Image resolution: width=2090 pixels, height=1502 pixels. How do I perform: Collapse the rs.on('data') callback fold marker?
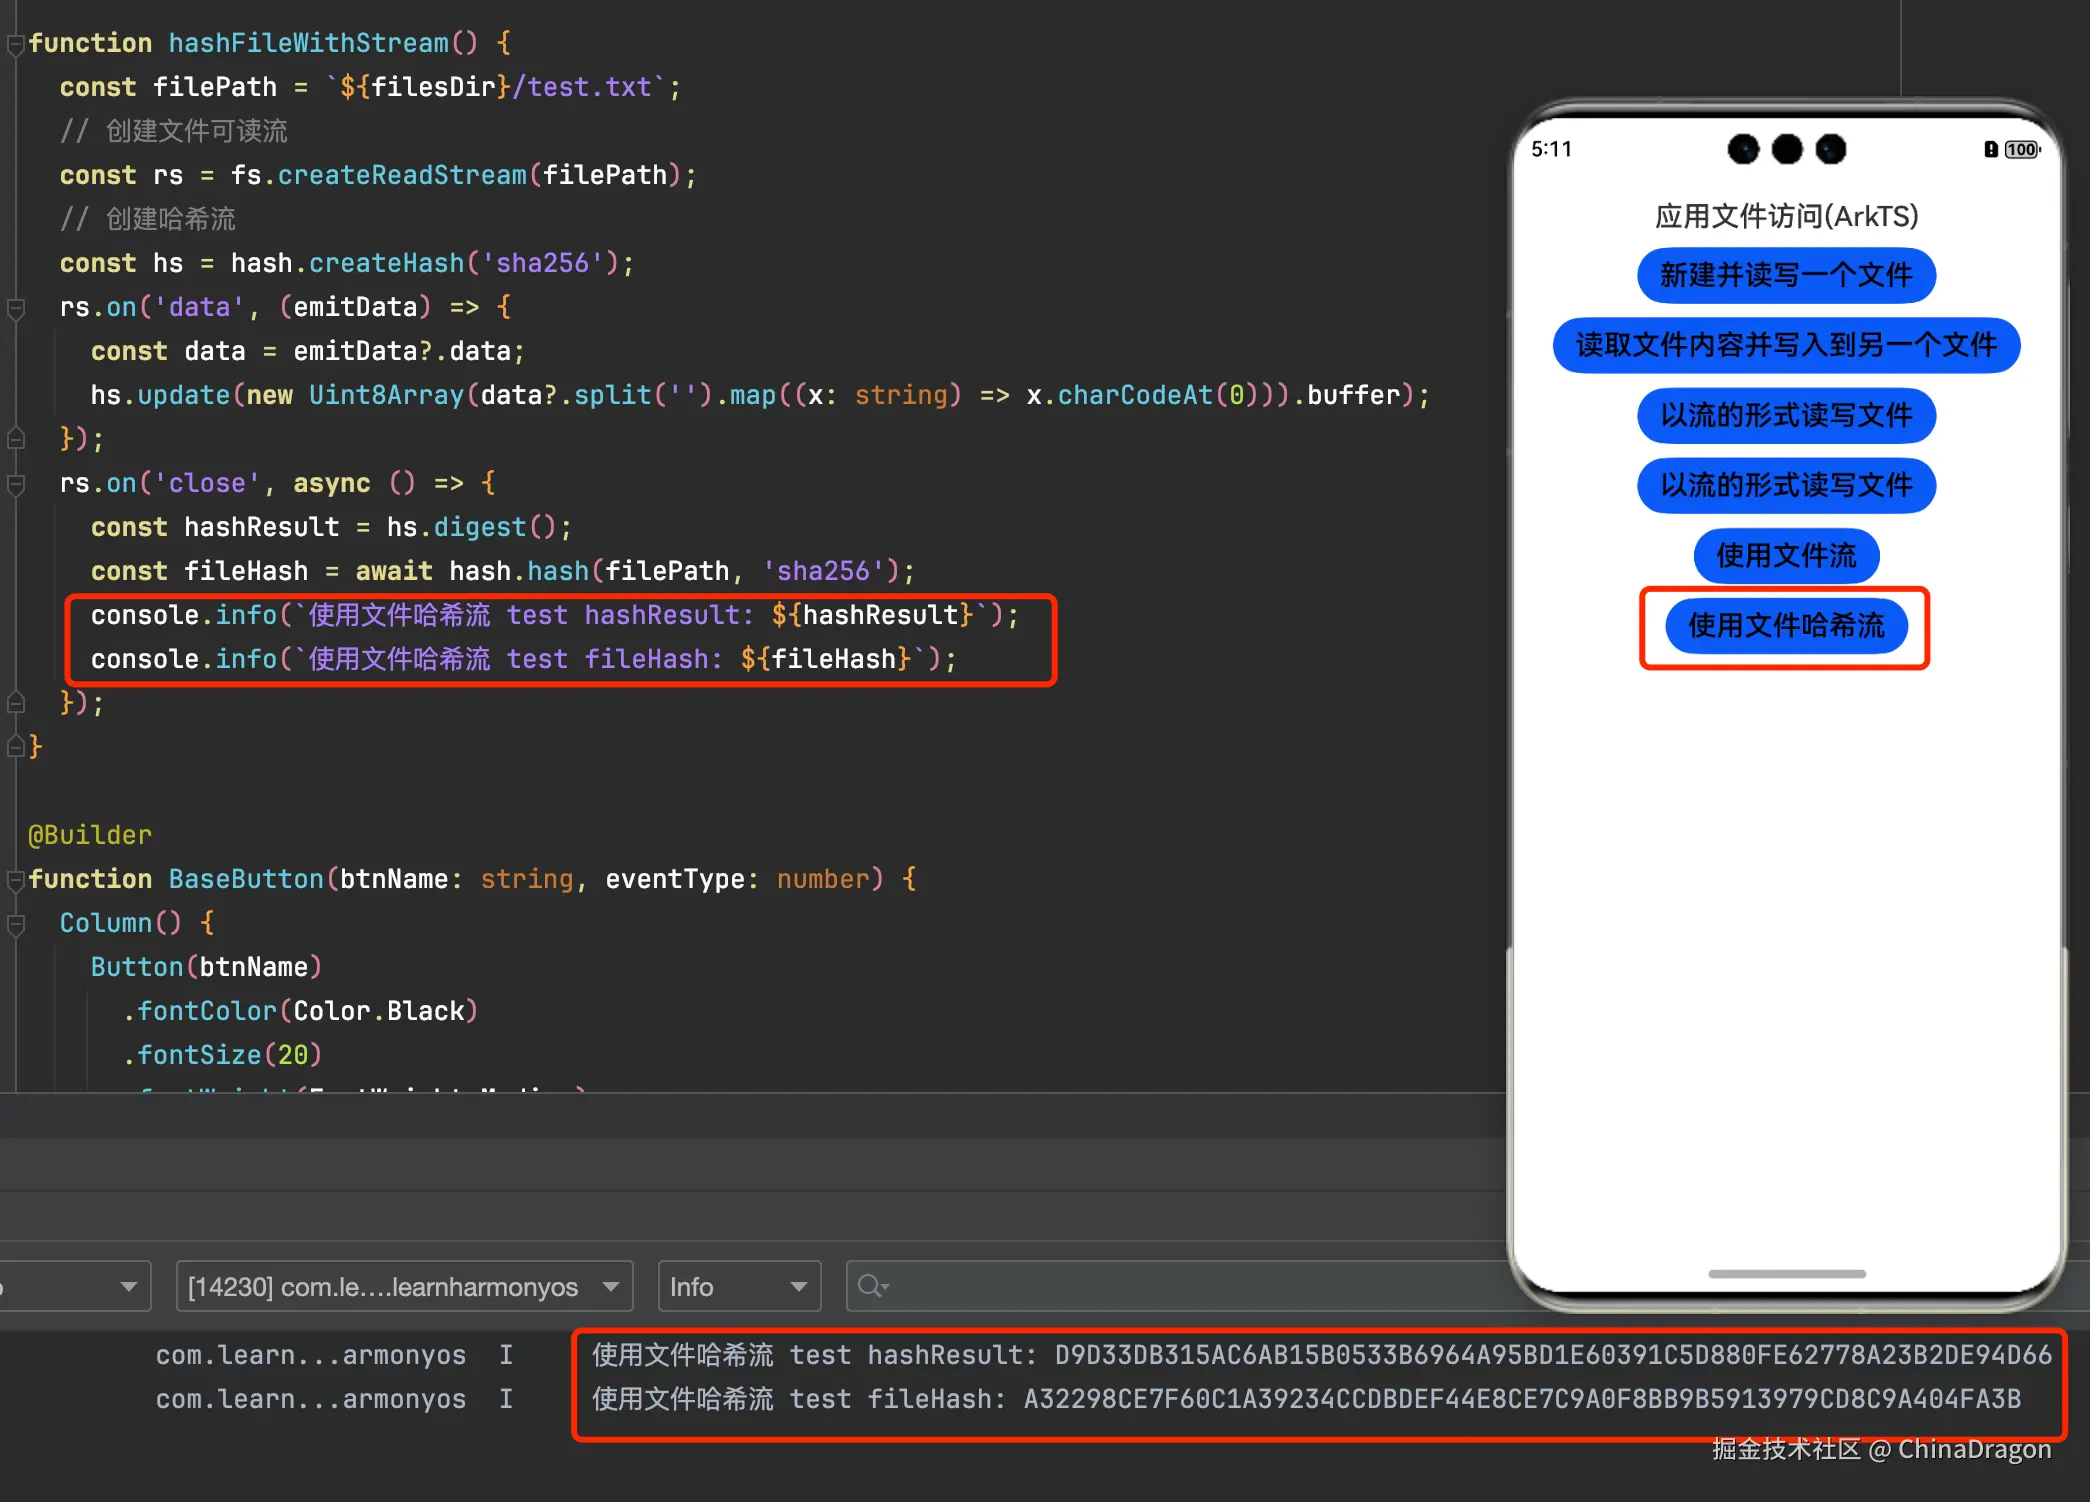[15, 308]
